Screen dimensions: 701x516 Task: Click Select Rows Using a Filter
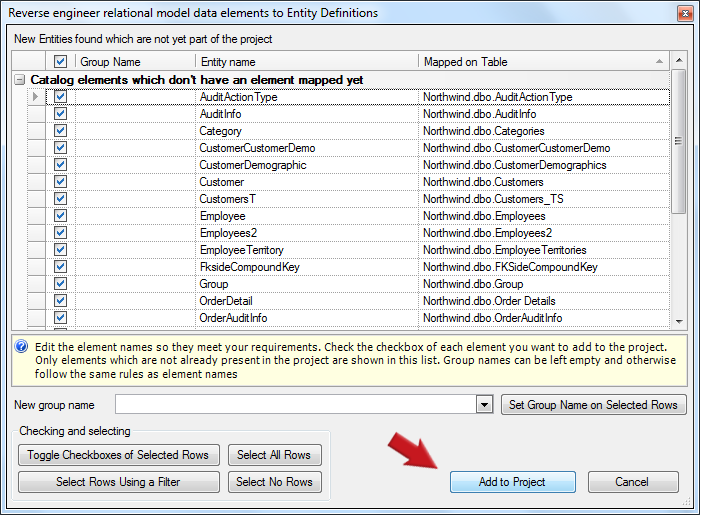coord(118,482)
